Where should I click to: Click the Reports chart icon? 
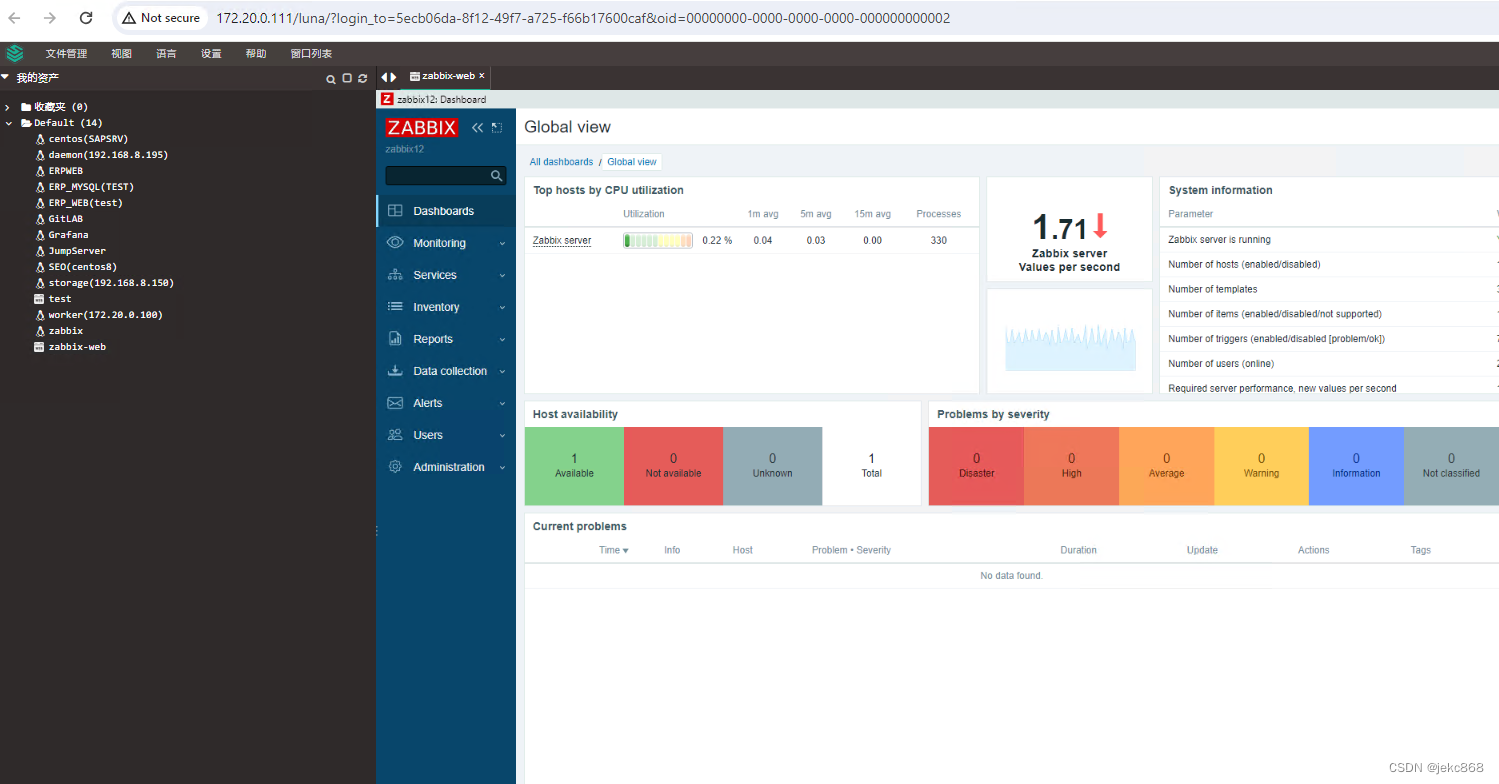[x=395, y=339]
